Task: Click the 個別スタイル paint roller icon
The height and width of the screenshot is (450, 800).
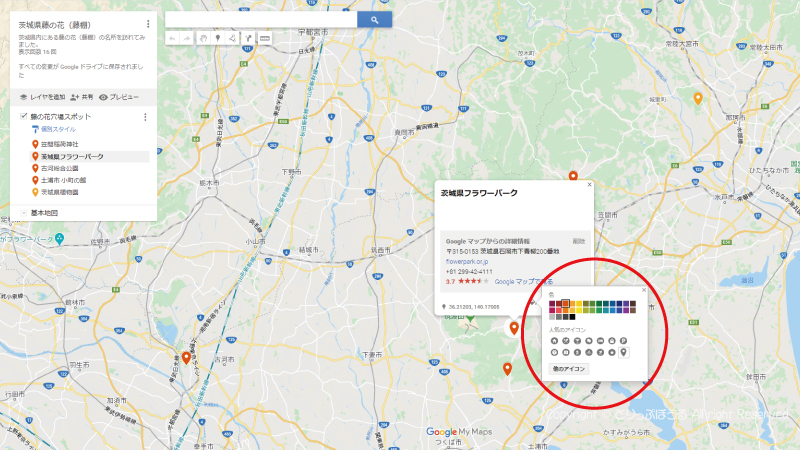Action: [x=35, y=130]
